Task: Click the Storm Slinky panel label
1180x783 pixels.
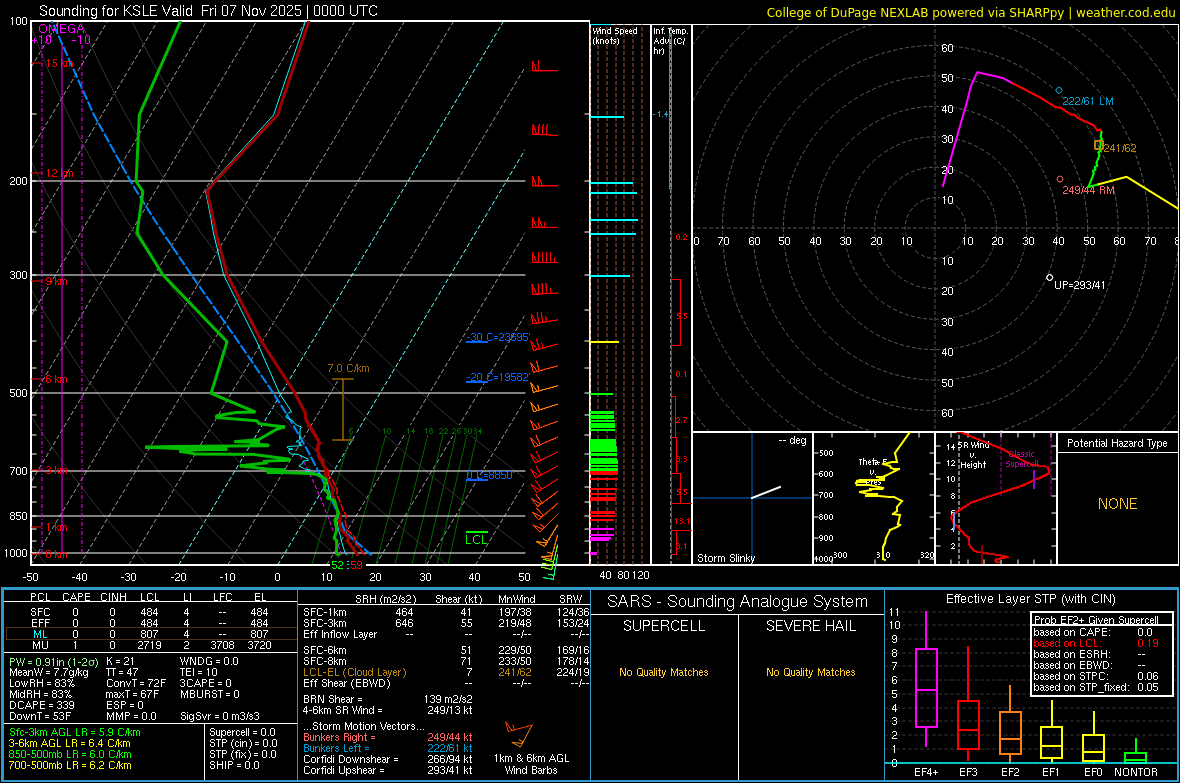Action: pyautogui.click(x=725, y=558)
